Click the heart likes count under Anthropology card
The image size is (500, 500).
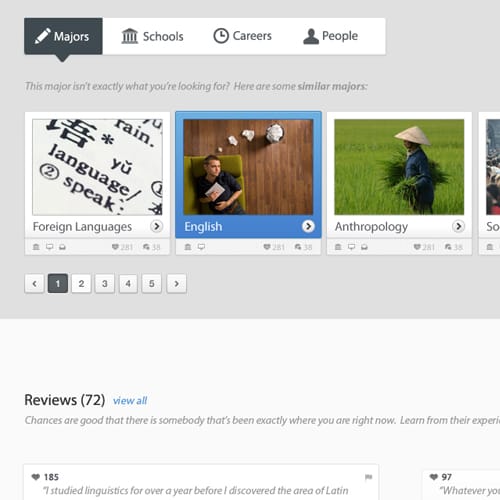pos(424,247)
